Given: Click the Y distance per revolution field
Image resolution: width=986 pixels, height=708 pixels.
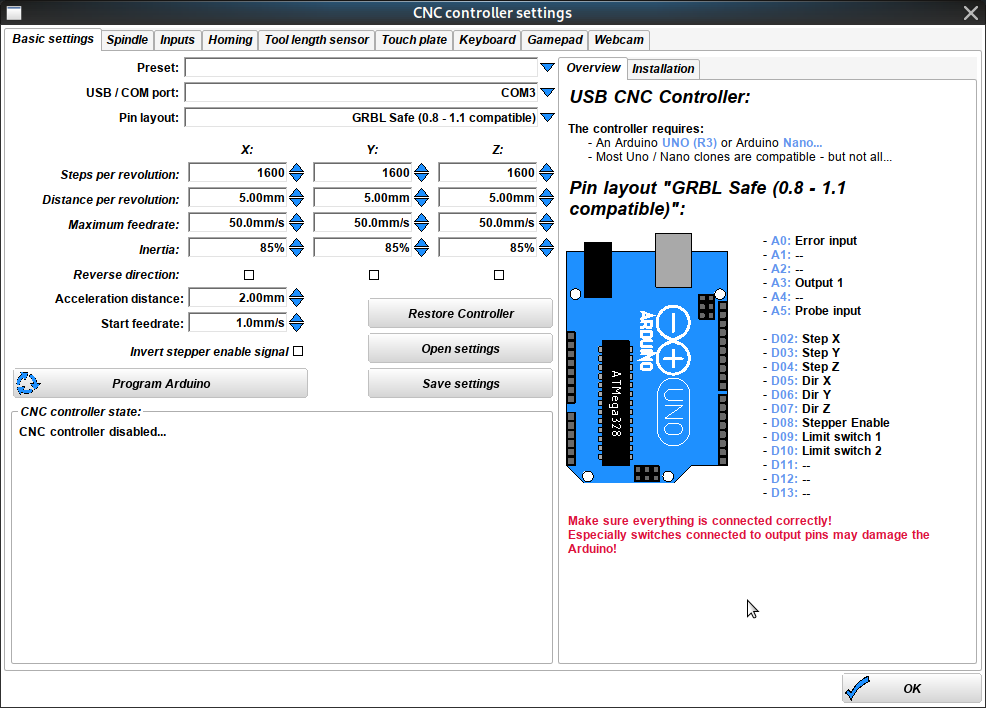Looking at the screenshot, I should 361,199.
